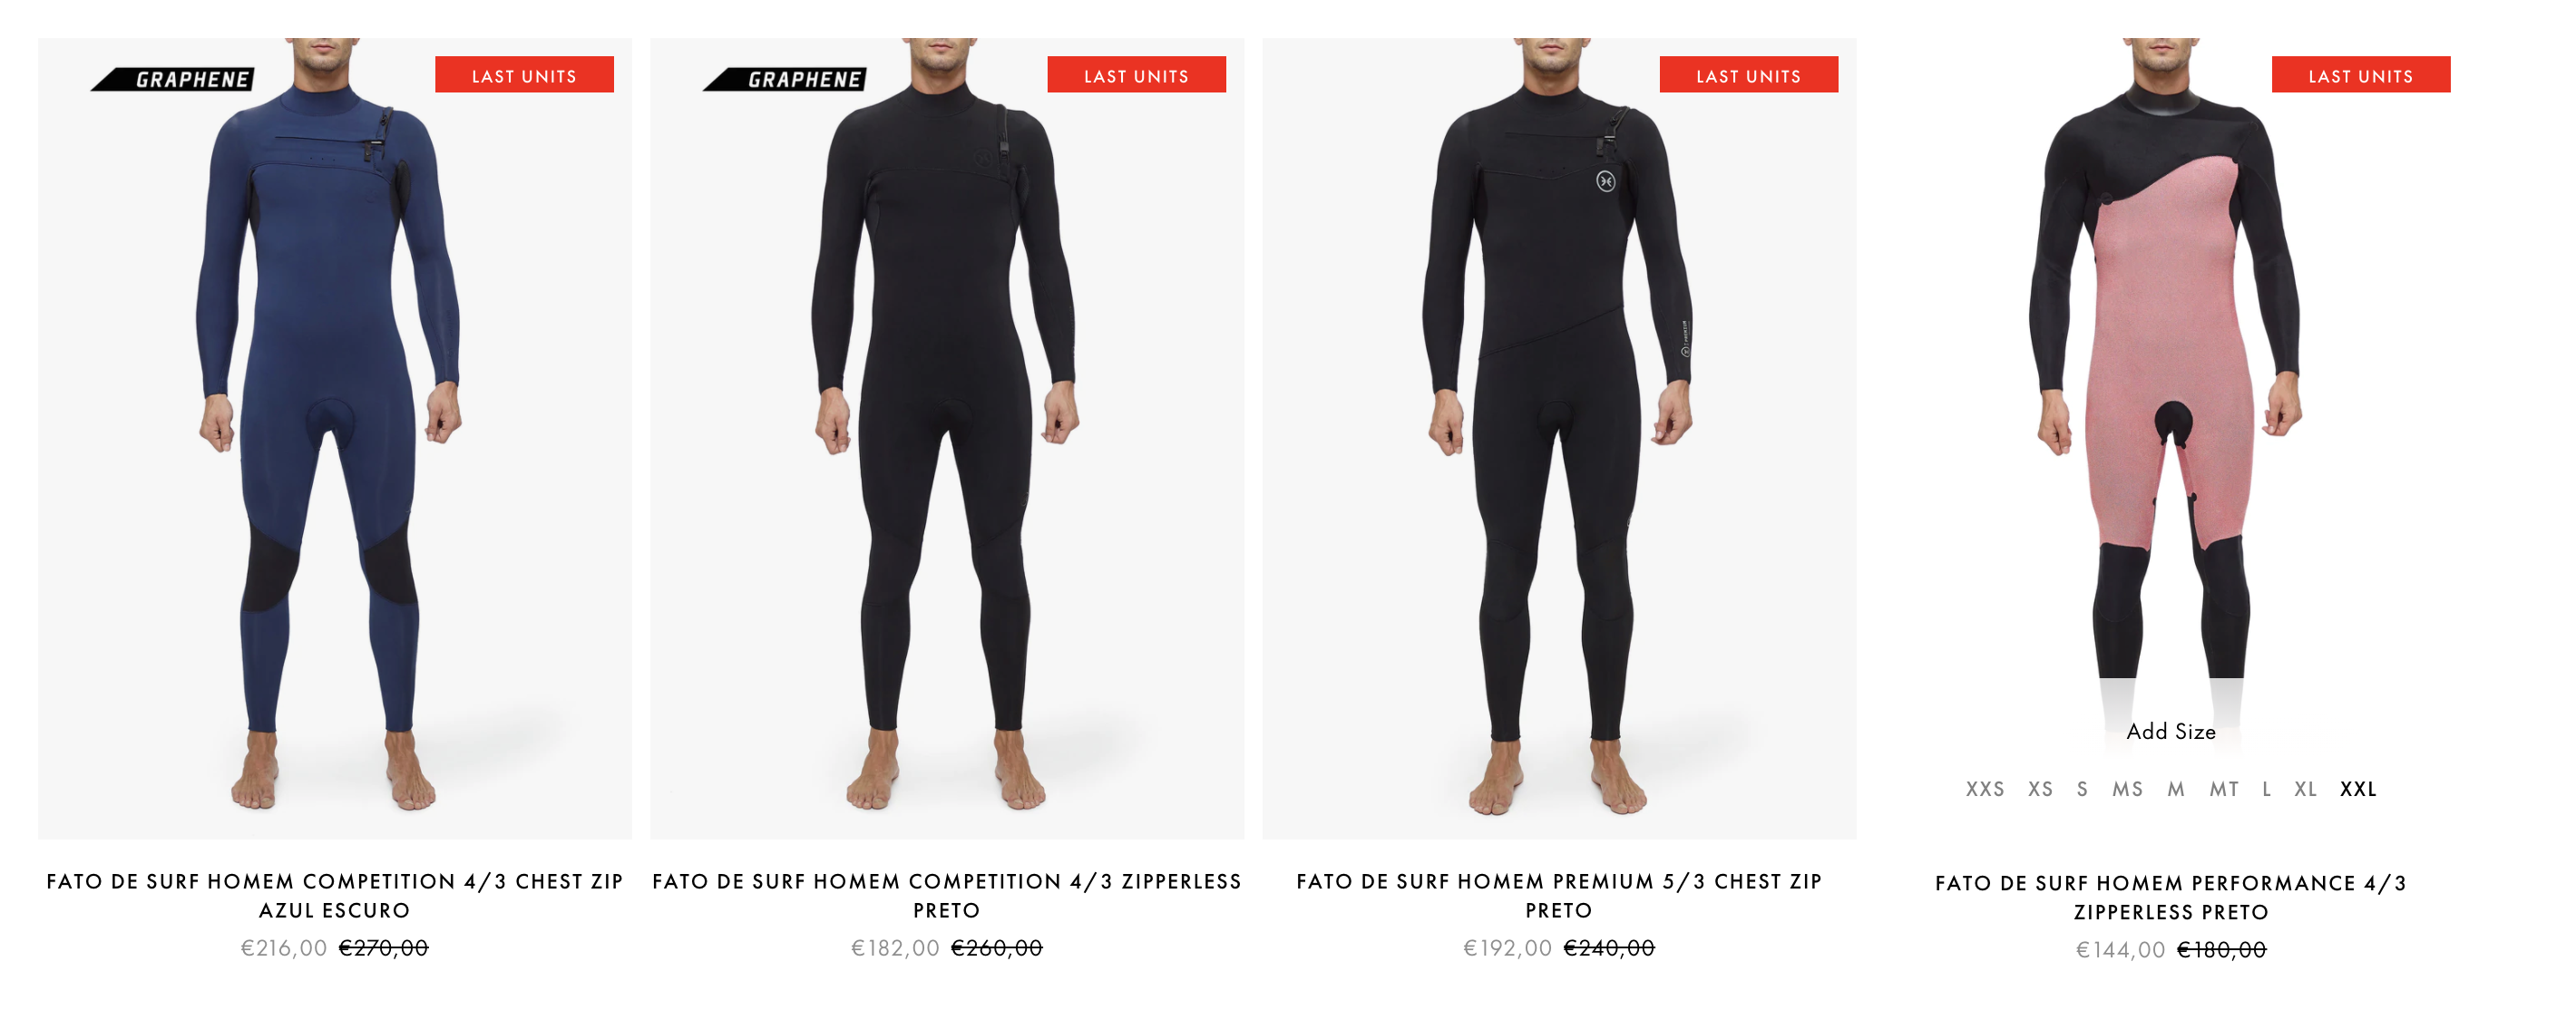
Task: Choose the XXL size option
Action: 2358,789
